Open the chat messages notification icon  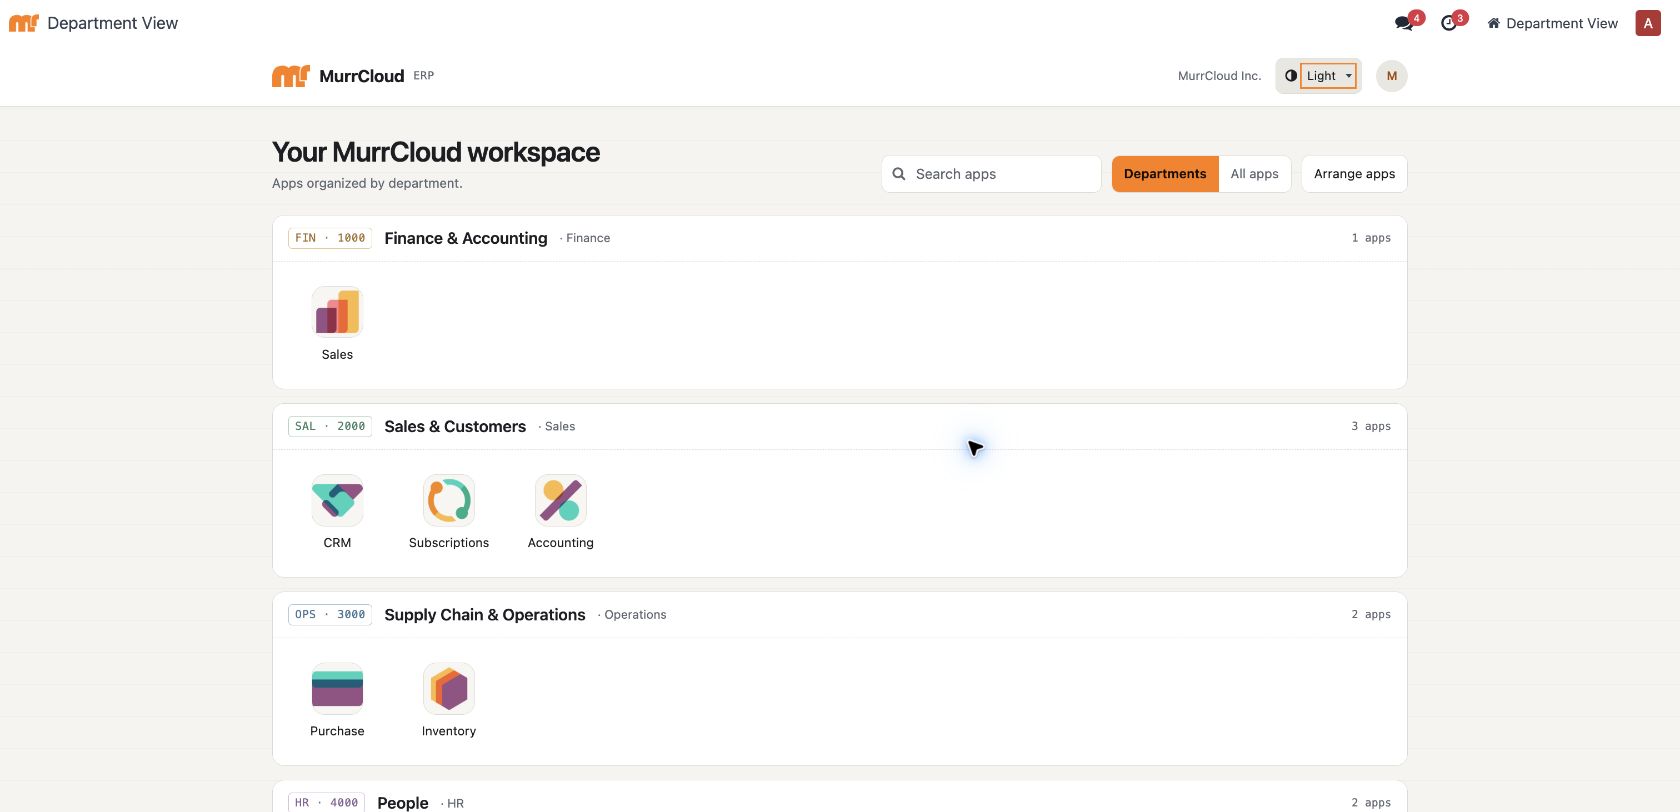pos(1406,23)
